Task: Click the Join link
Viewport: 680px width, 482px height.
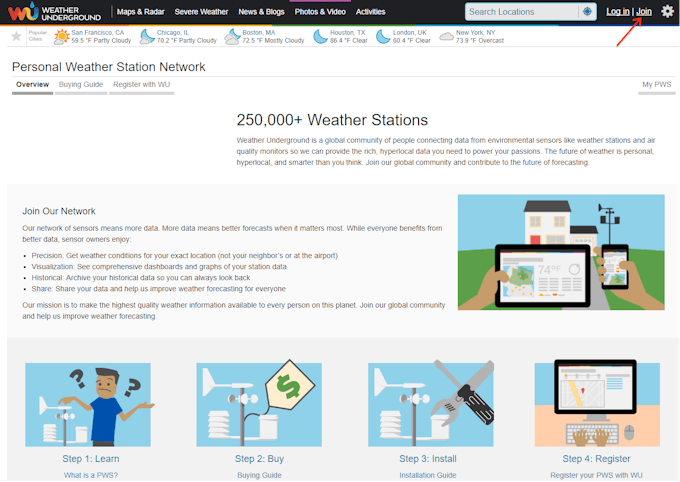Action: click(x=644, y=12)
